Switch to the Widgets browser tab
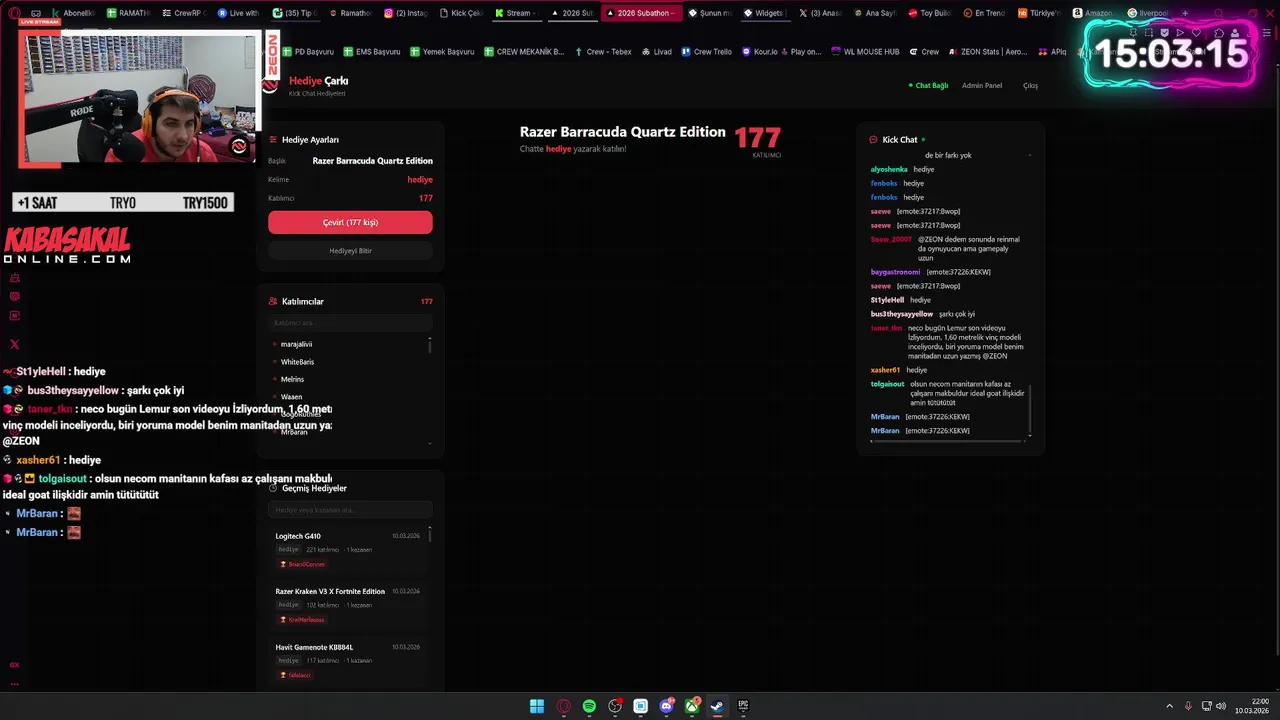1280x720 pixels. [x=764, y=13]
